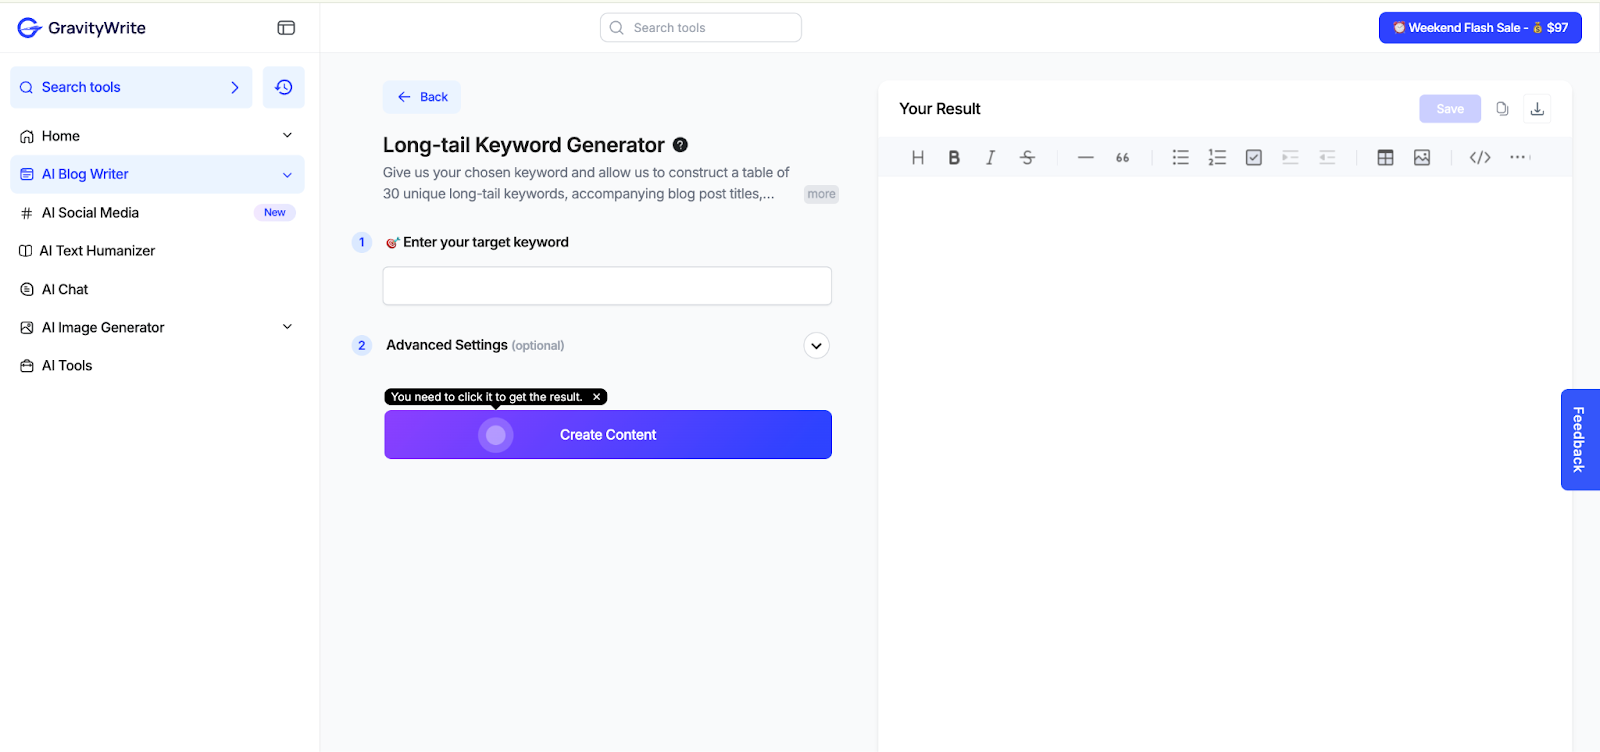The height and width of the screenshot is (752, 1600).
Task: Collapse the AI Blog Writer chevron
Action: tap(287, 175)
